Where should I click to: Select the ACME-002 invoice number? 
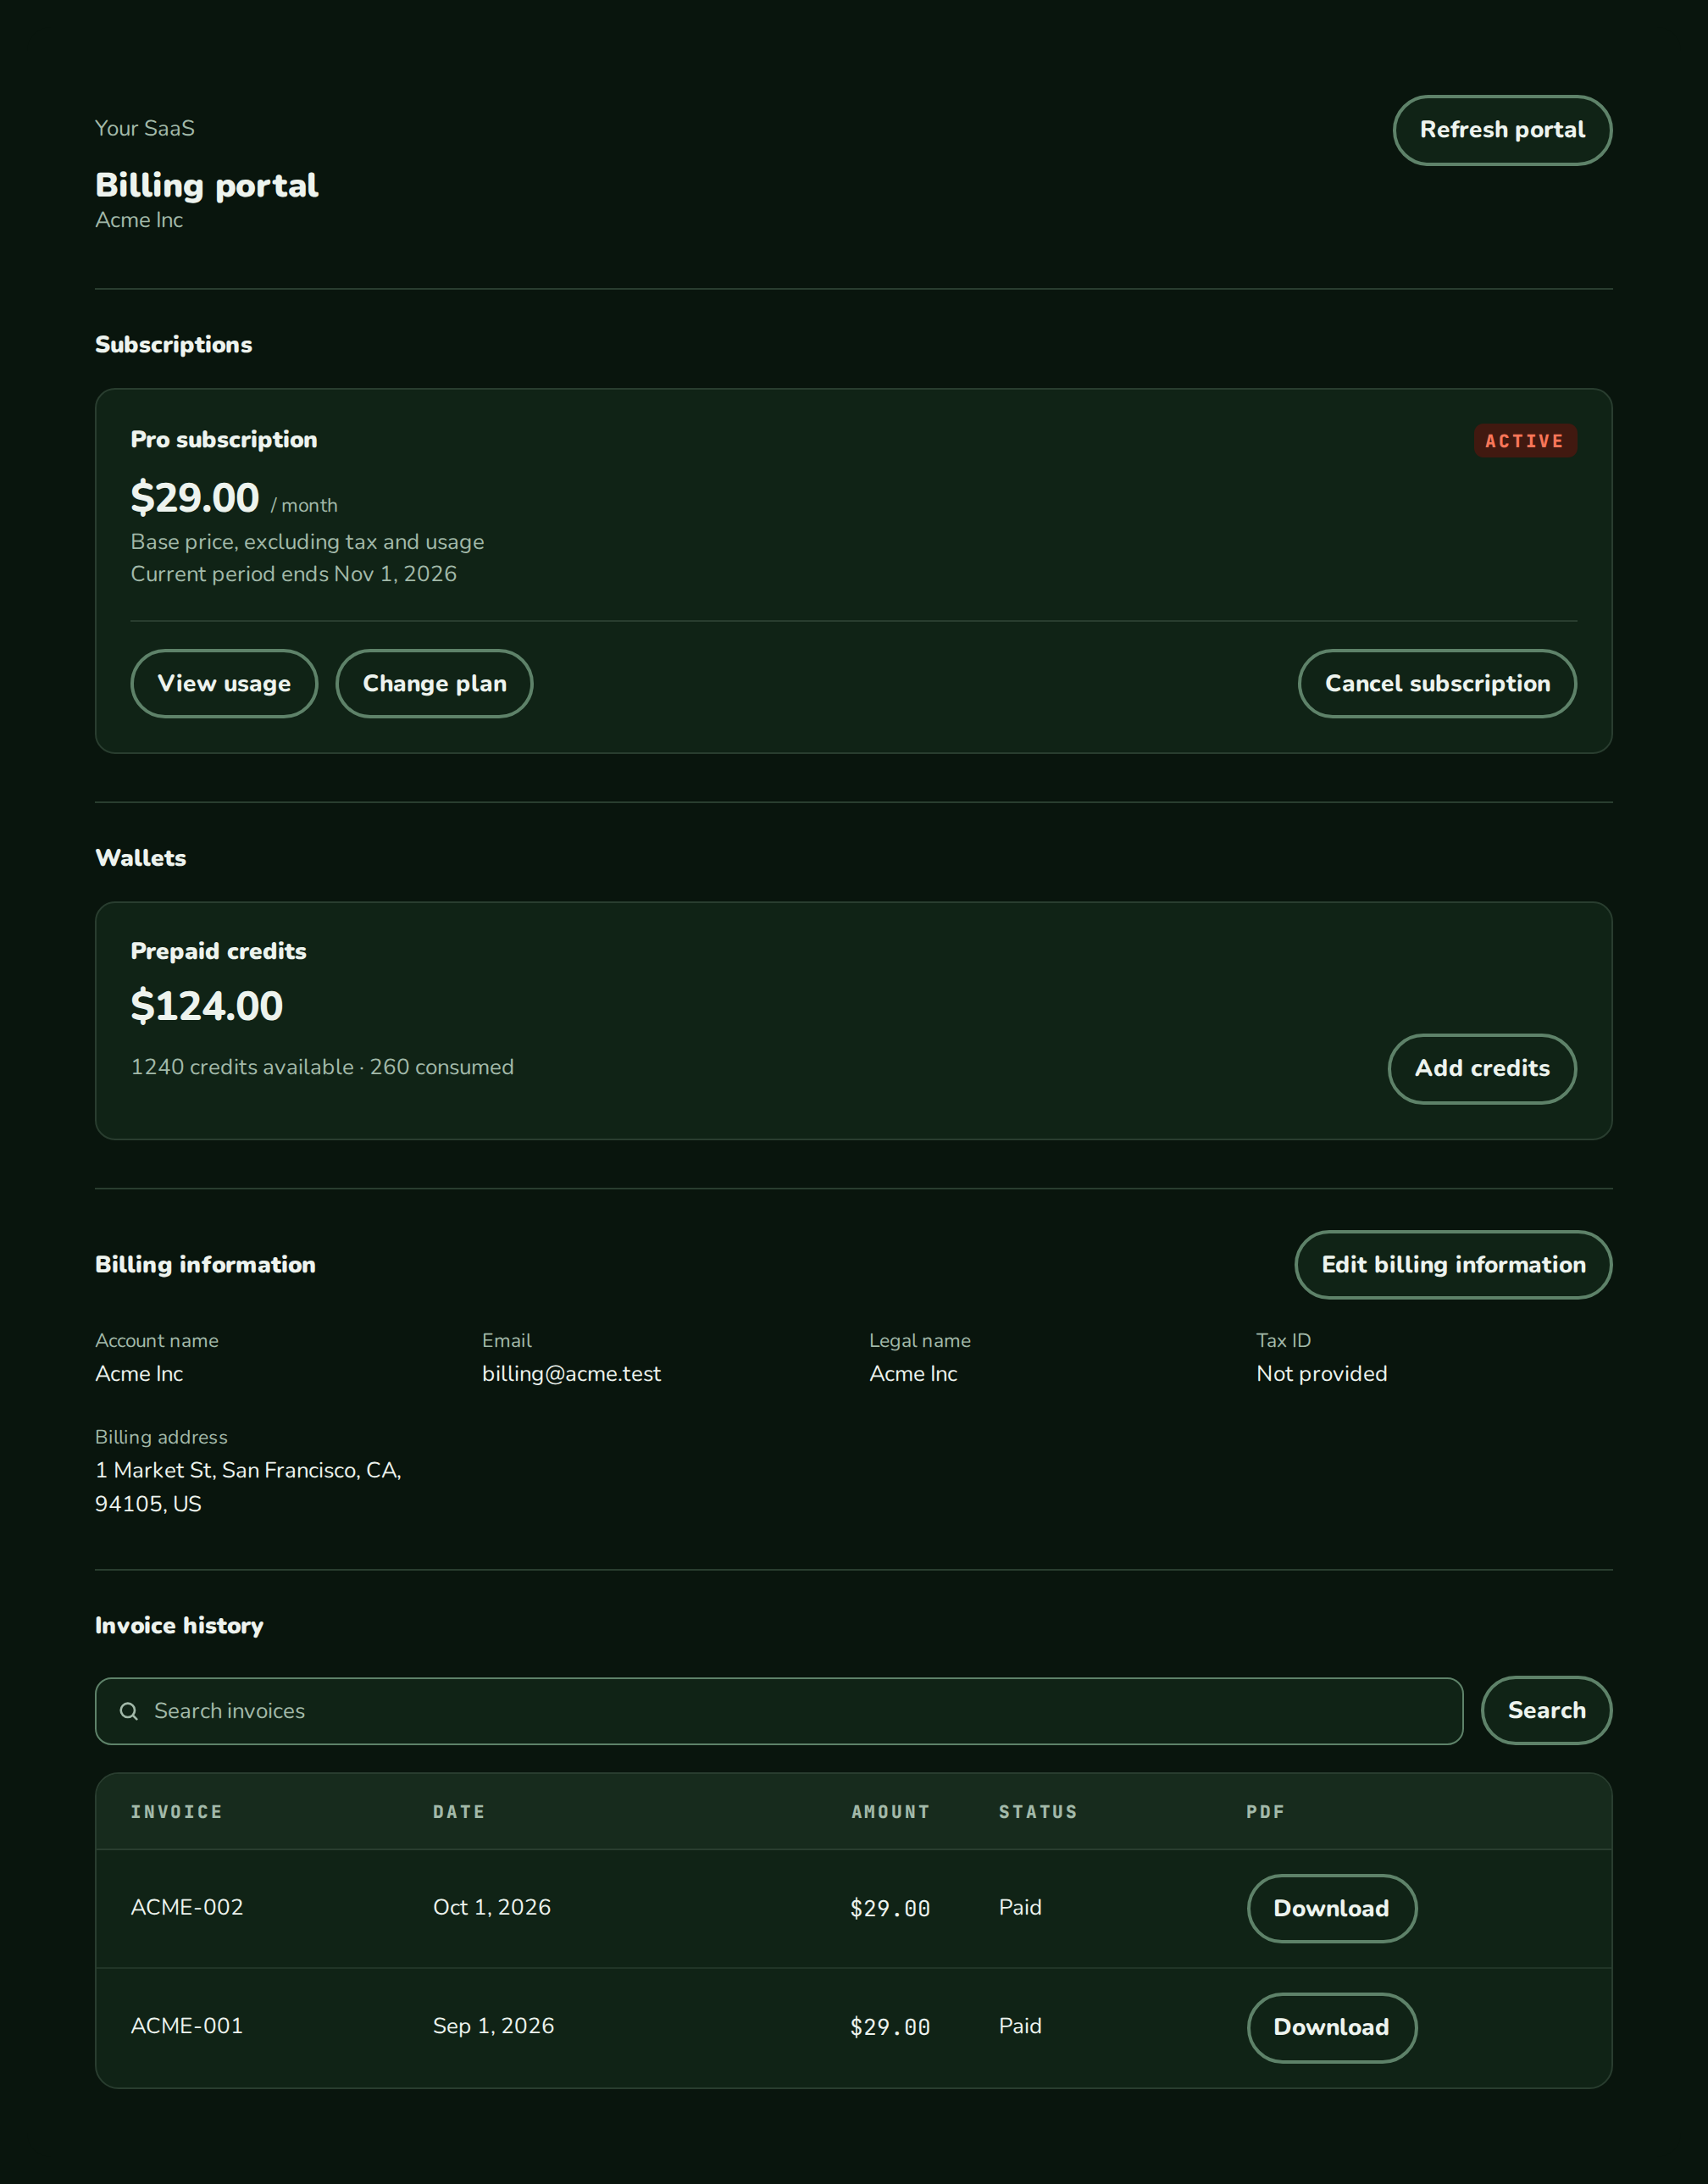187,1907
